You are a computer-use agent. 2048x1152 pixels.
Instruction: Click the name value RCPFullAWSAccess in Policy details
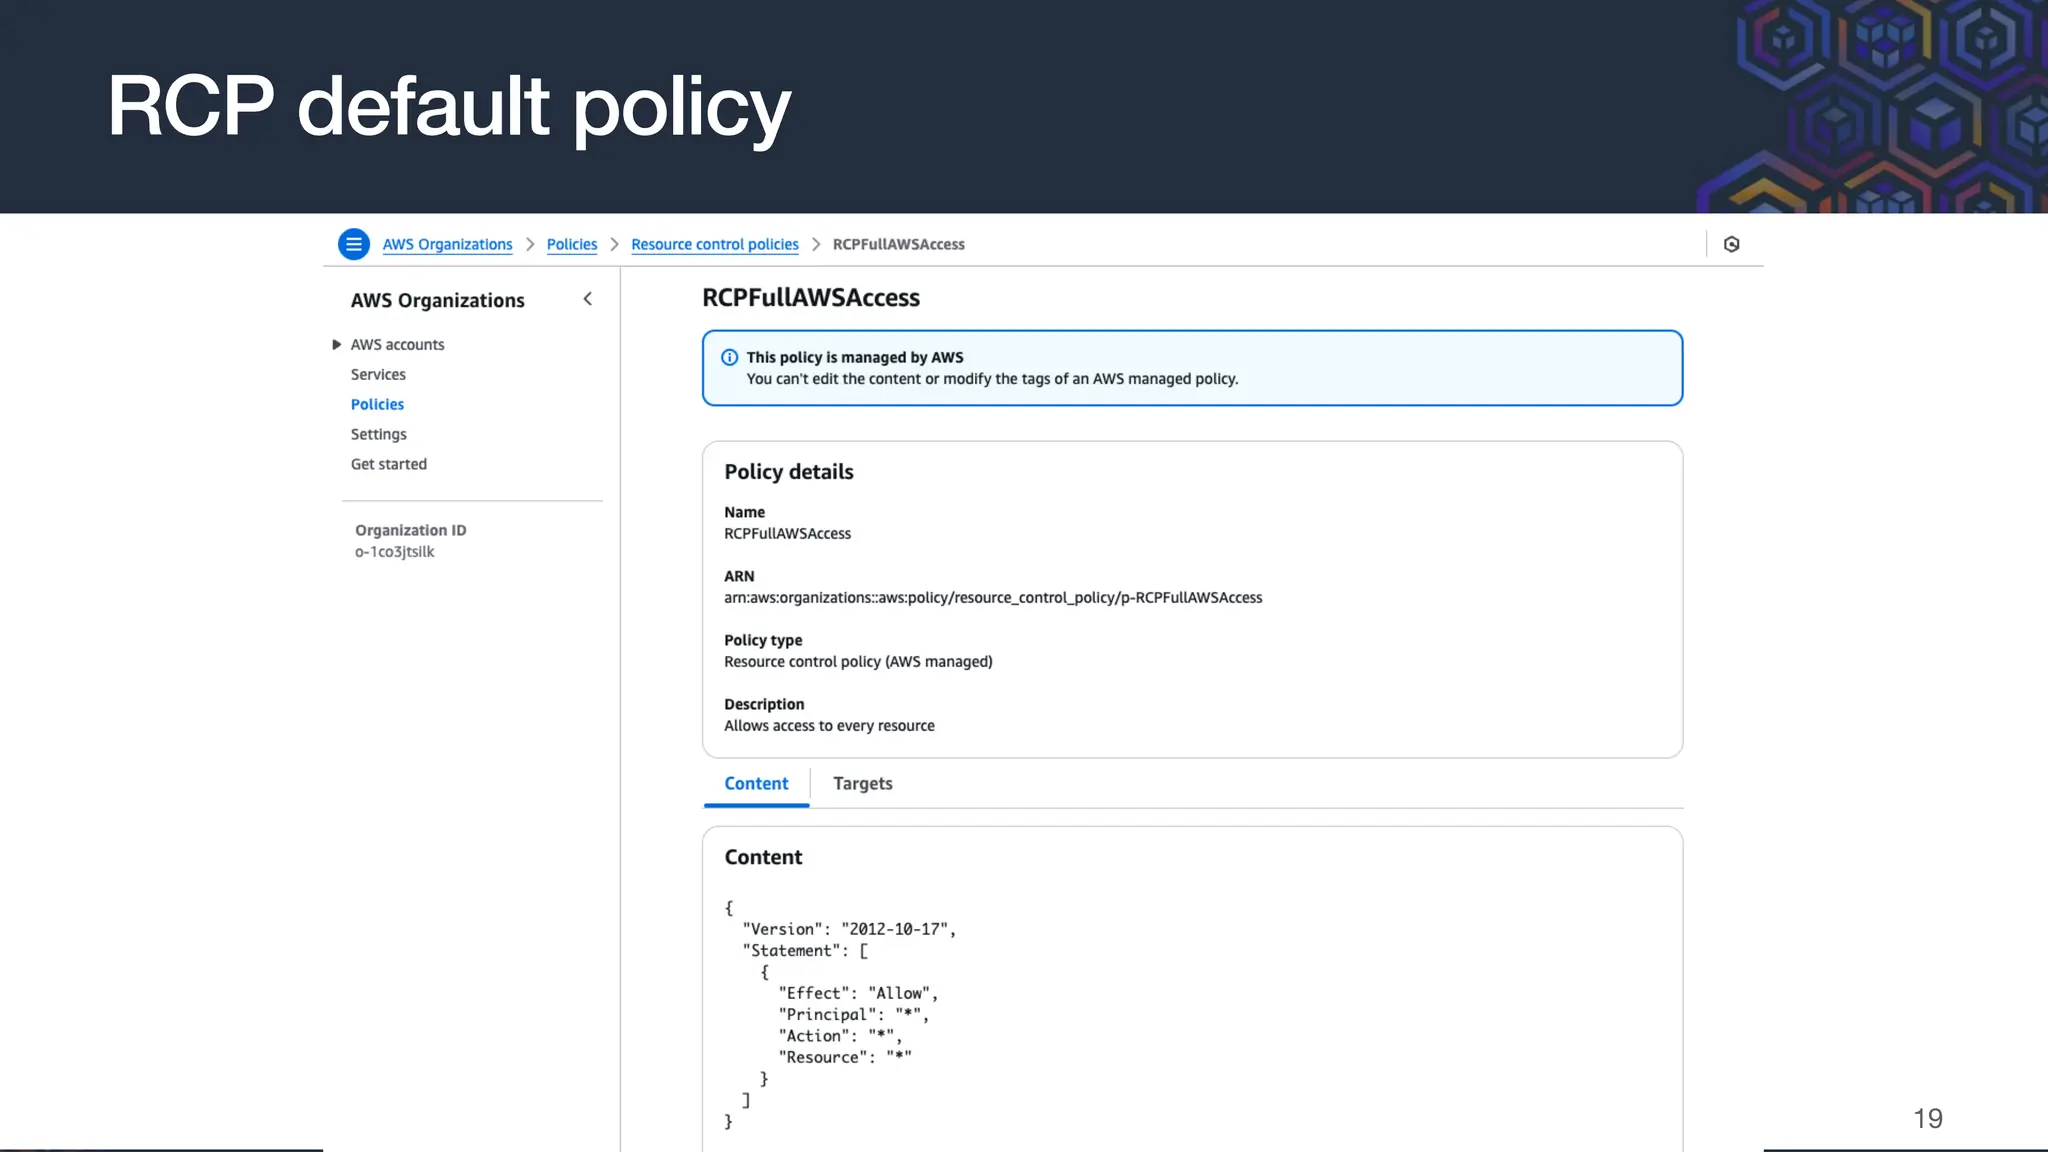pyautogui.click(x=787, y=534)
